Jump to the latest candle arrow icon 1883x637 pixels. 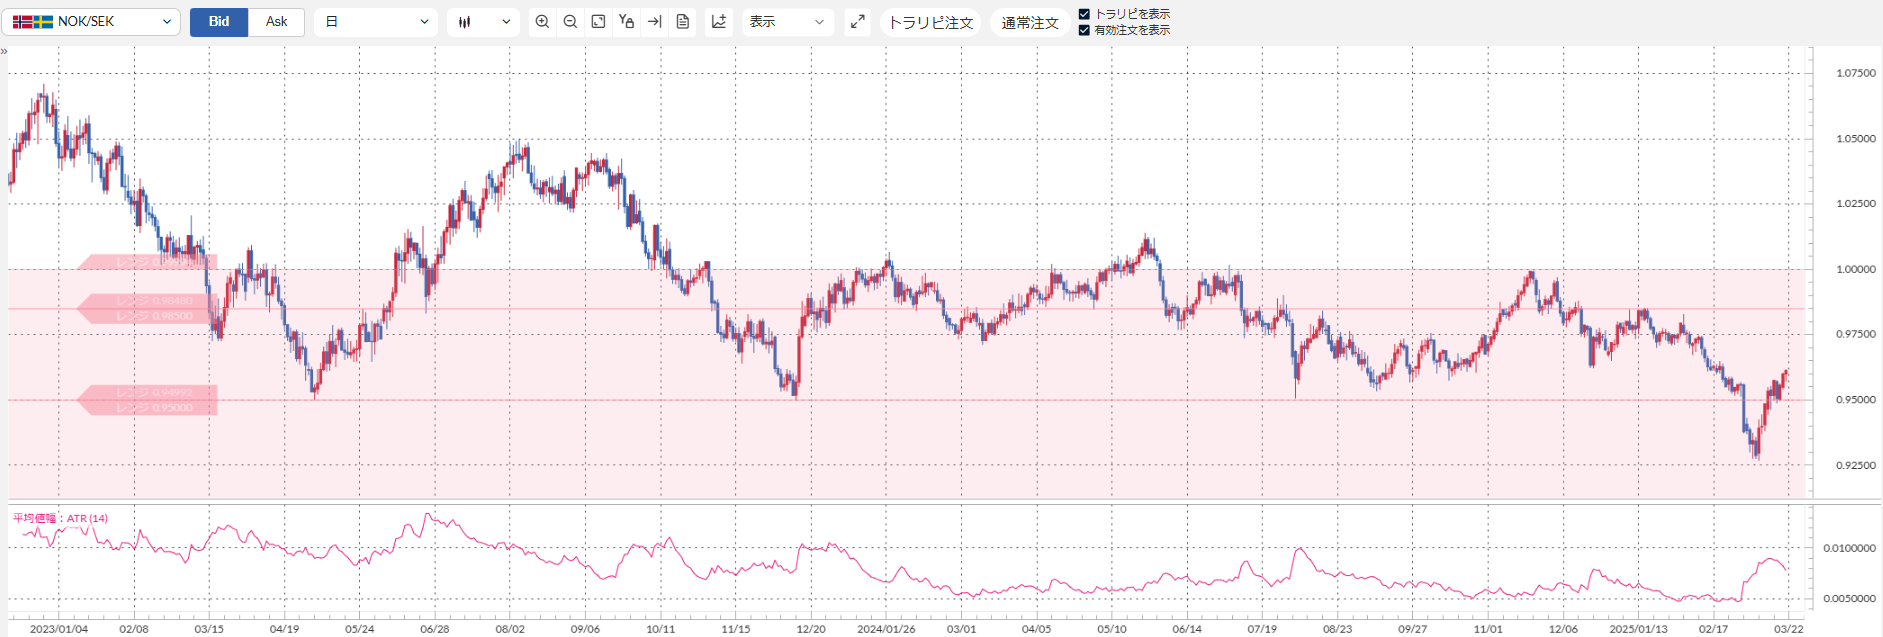pos(654,21)
